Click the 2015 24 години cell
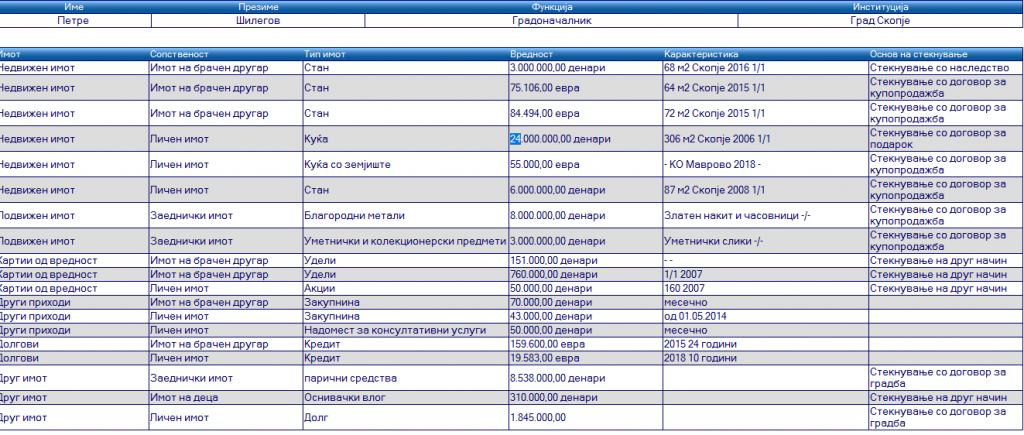The image size is (1024, 435). tap(765, 344)
